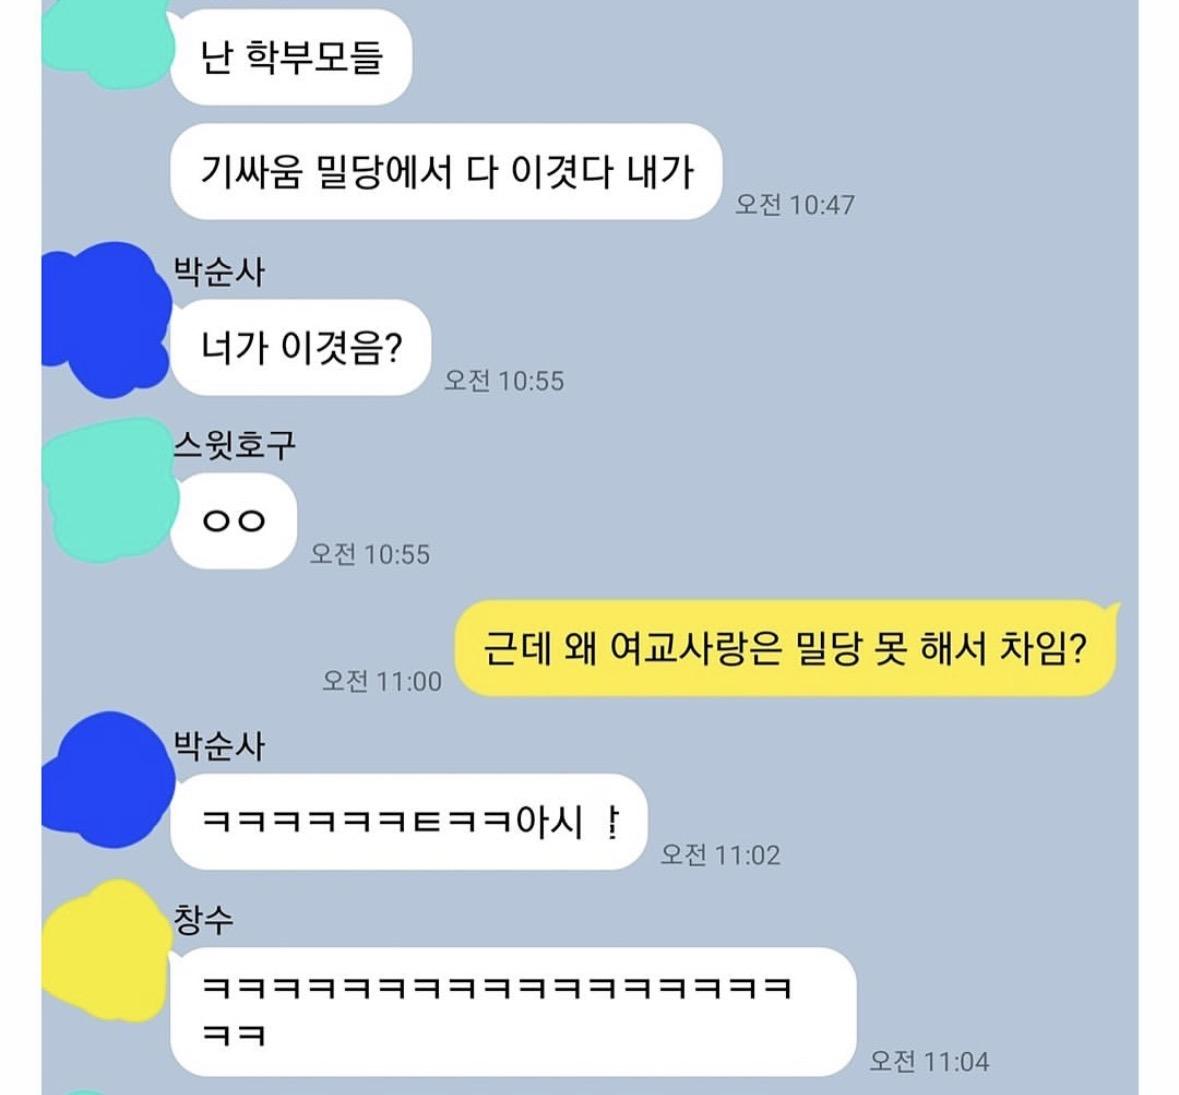Screen dimensions: 1179x1095
Task: Open 스윗호구's teal profile avatar
Action: (x=107, y=490)
